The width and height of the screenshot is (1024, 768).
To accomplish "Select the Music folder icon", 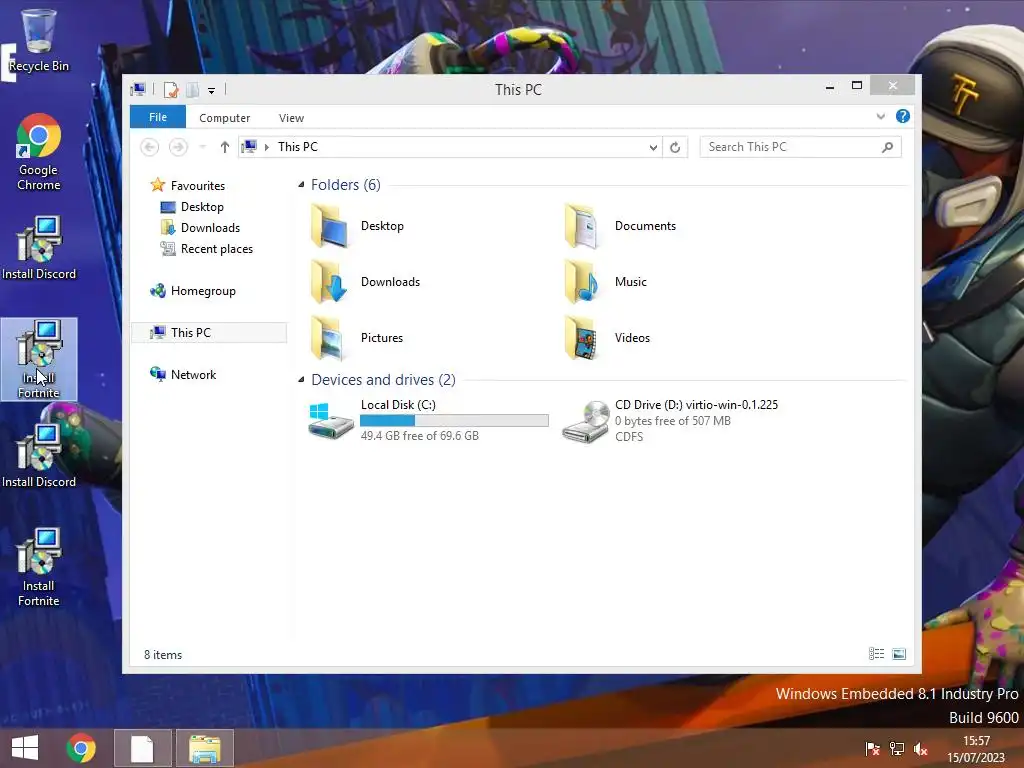I will coord(581,282).
